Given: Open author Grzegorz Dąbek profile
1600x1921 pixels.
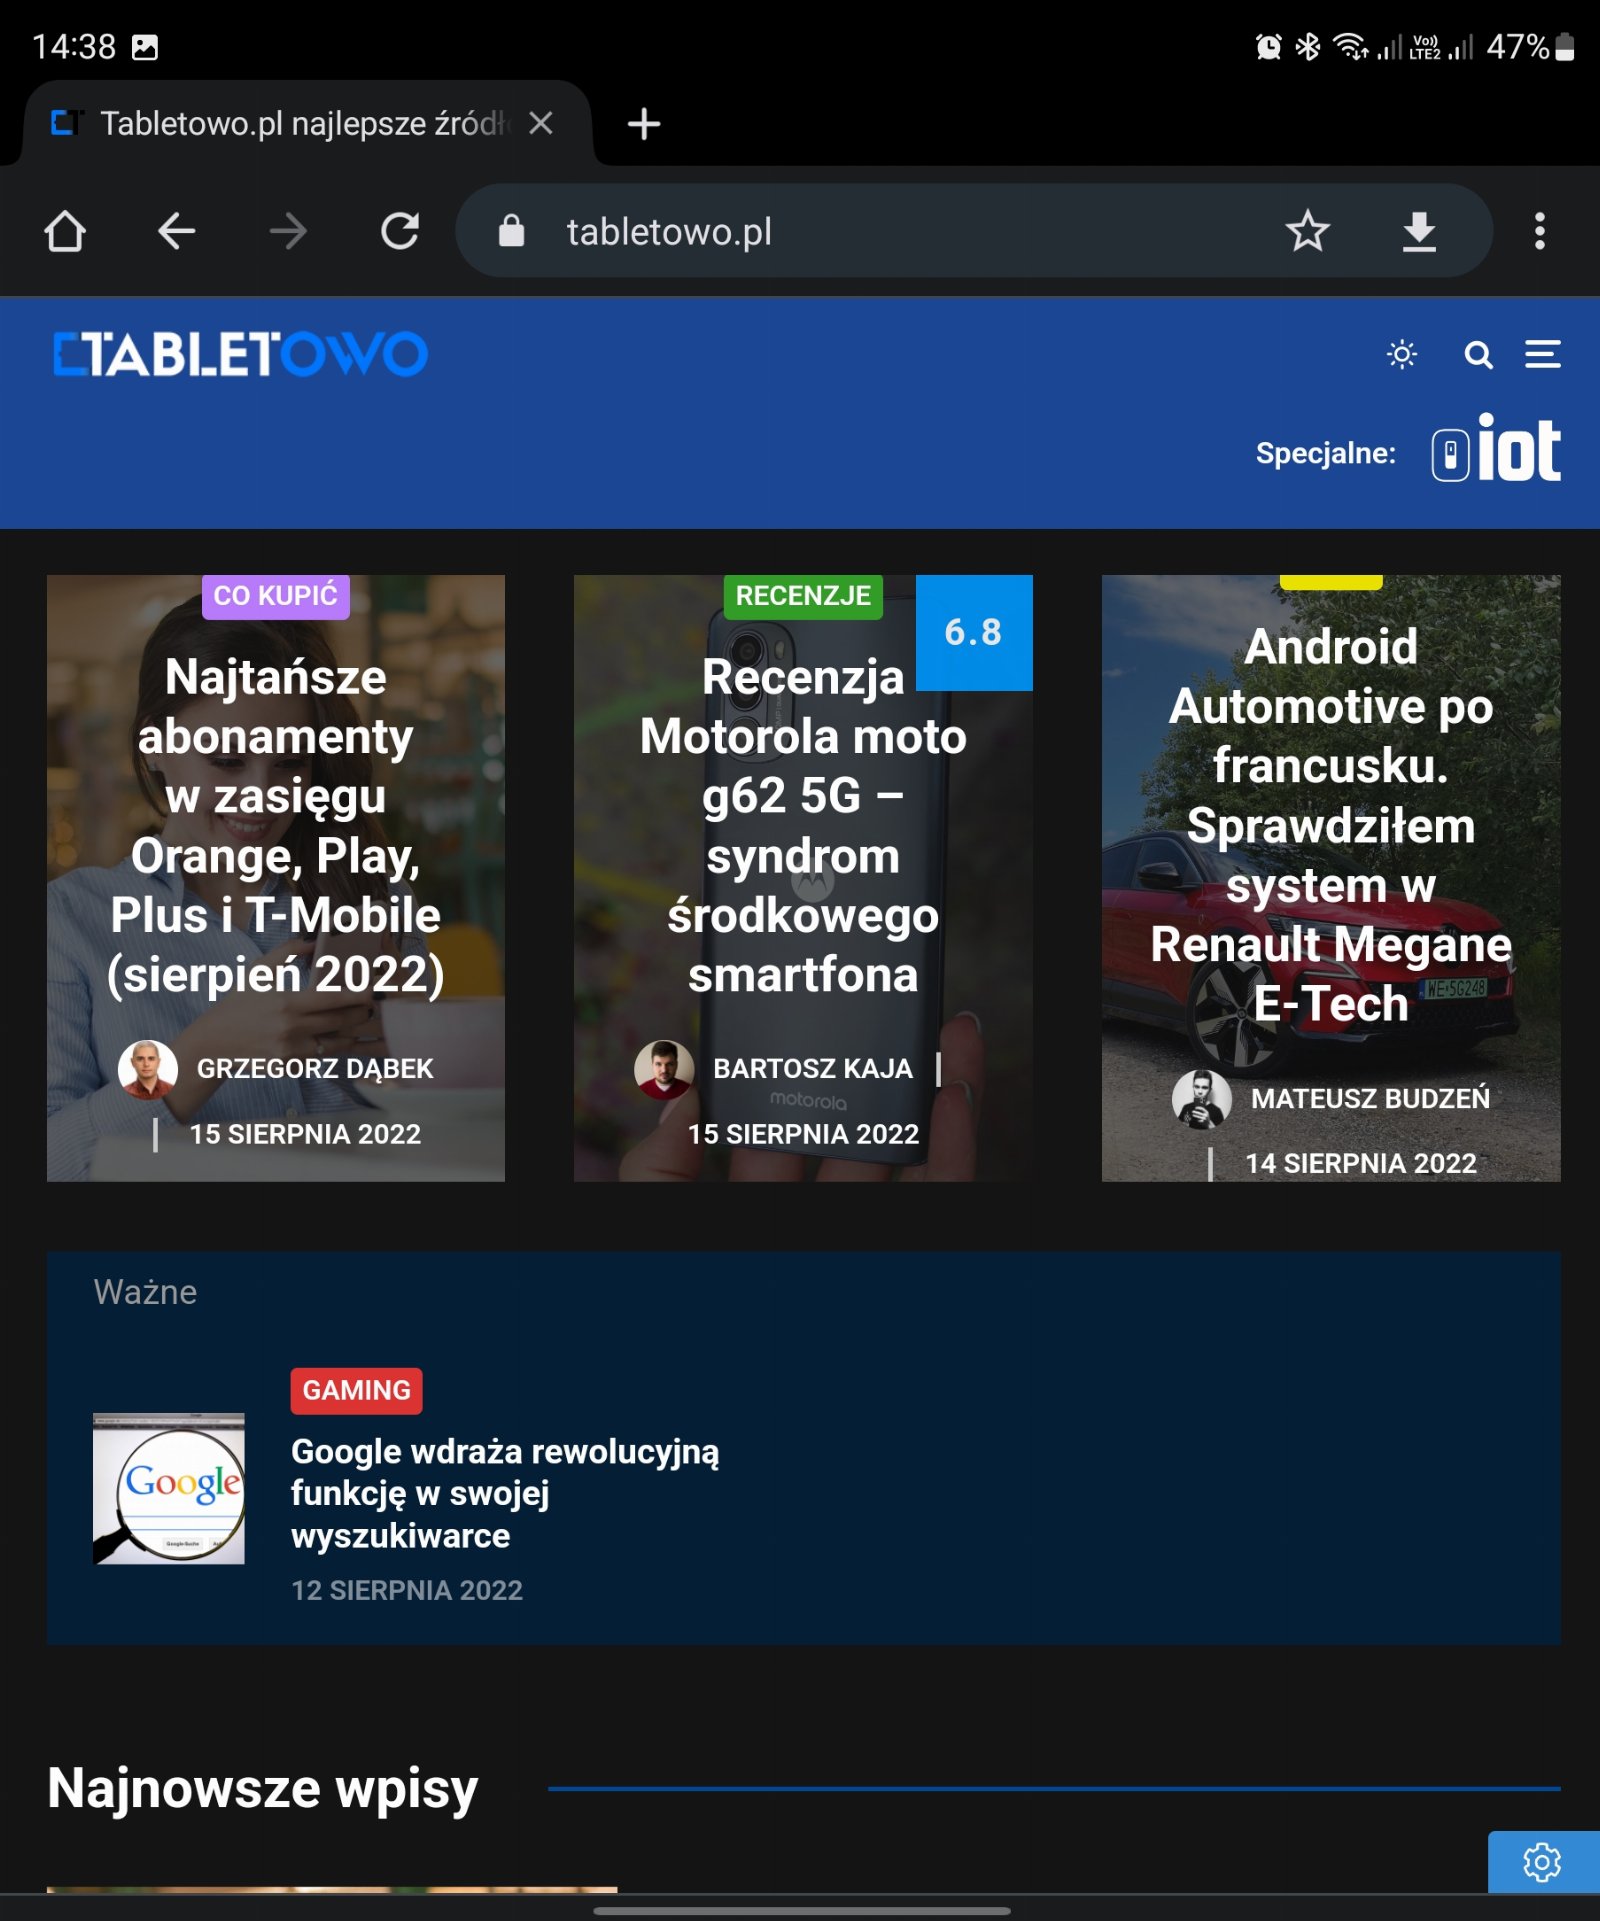Looking at the screenshot, I should click(x=315, y=1069).
